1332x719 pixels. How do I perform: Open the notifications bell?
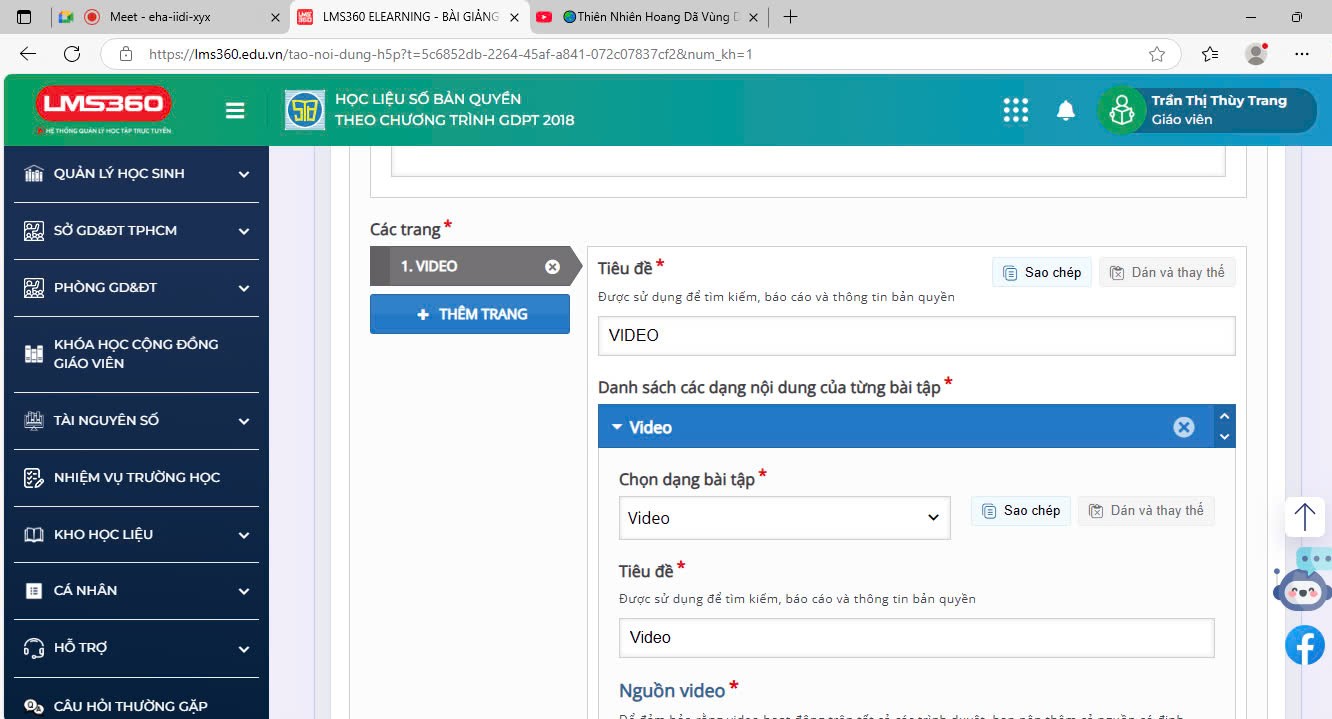tap(1066, 111)
